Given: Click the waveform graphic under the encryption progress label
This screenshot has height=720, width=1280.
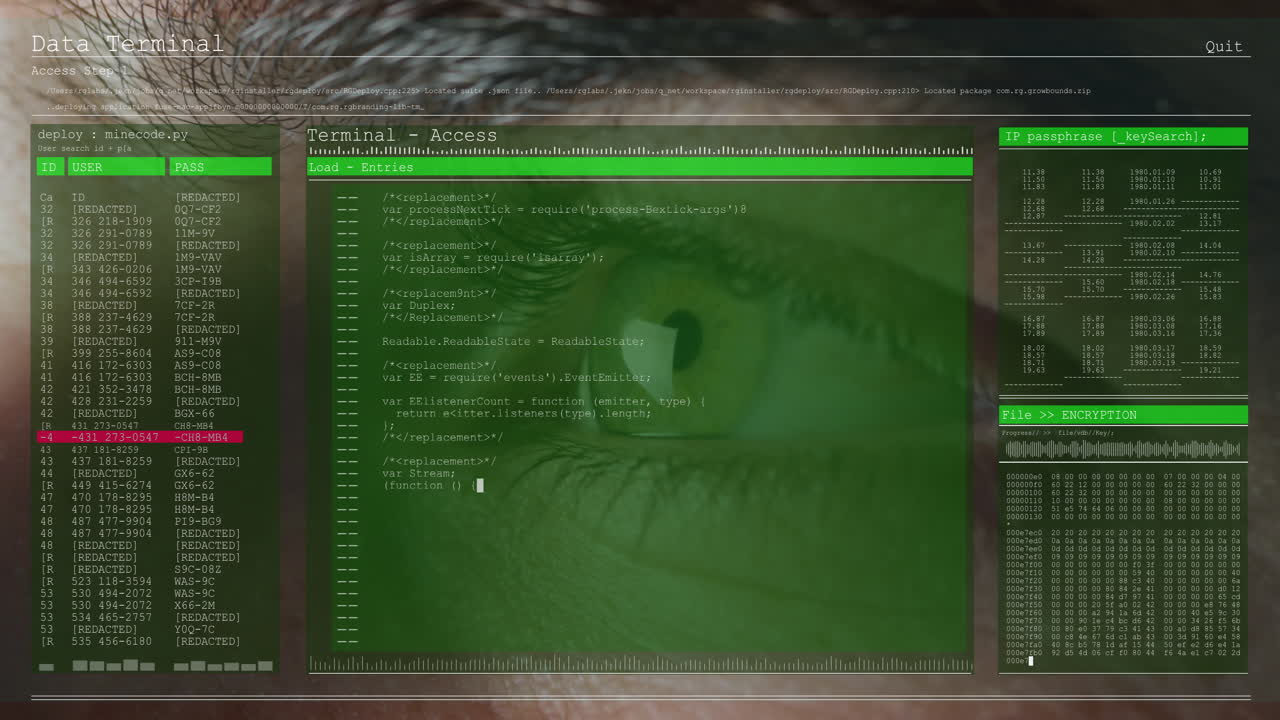Looking at the screenshot, I should pyautogui.click(x=1122, y=449).
